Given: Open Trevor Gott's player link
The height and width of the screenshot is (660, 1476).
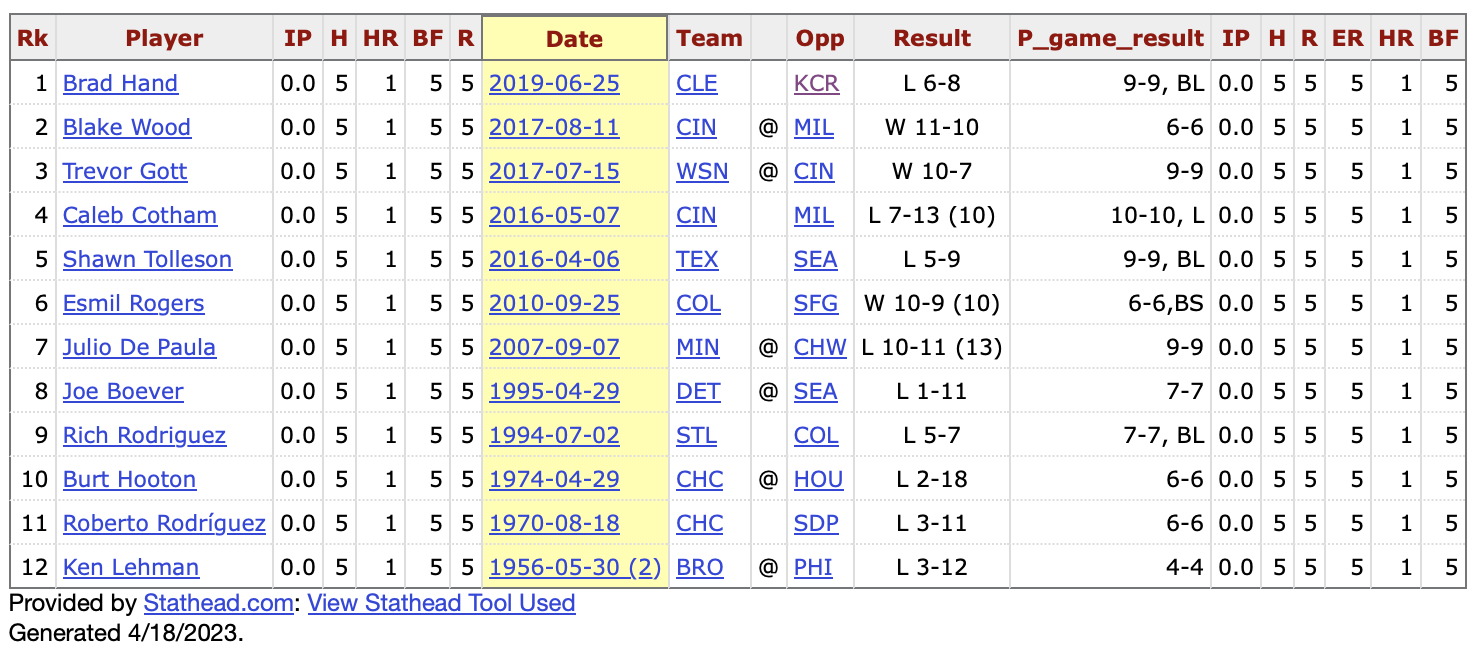Looking at the screenshot, I should pyautogui.click(x=124, y=171).
